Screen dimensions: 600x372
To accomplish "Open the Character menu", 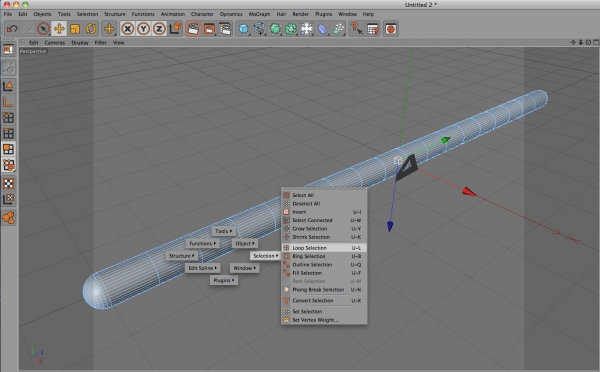I will tap(202, 14).
